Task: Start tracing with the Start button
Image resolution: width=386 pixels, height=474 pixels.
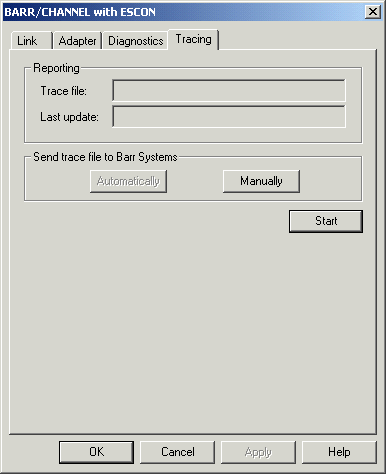Action: click(x=326, y=221)
